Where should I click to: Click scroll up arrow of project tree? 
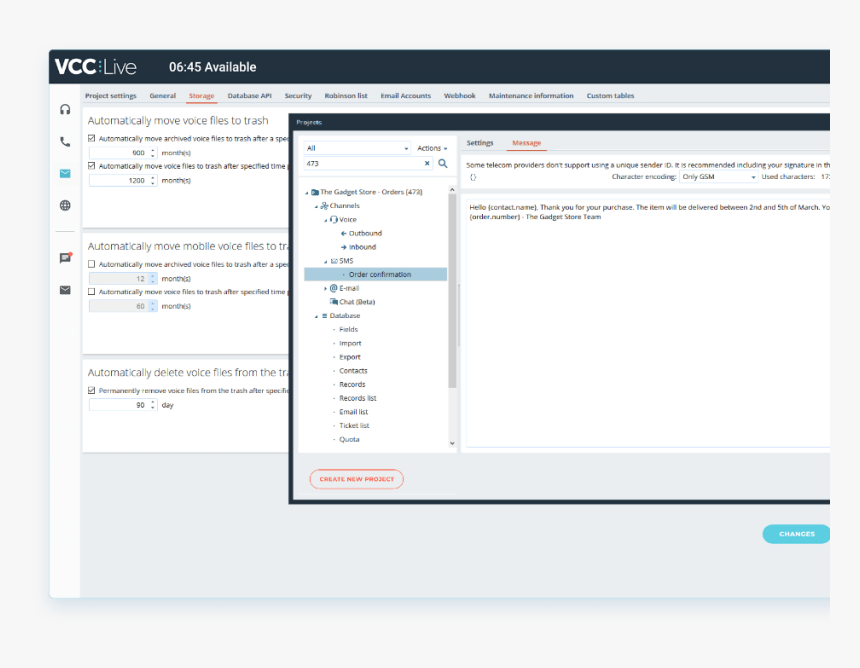coord(452,190)
